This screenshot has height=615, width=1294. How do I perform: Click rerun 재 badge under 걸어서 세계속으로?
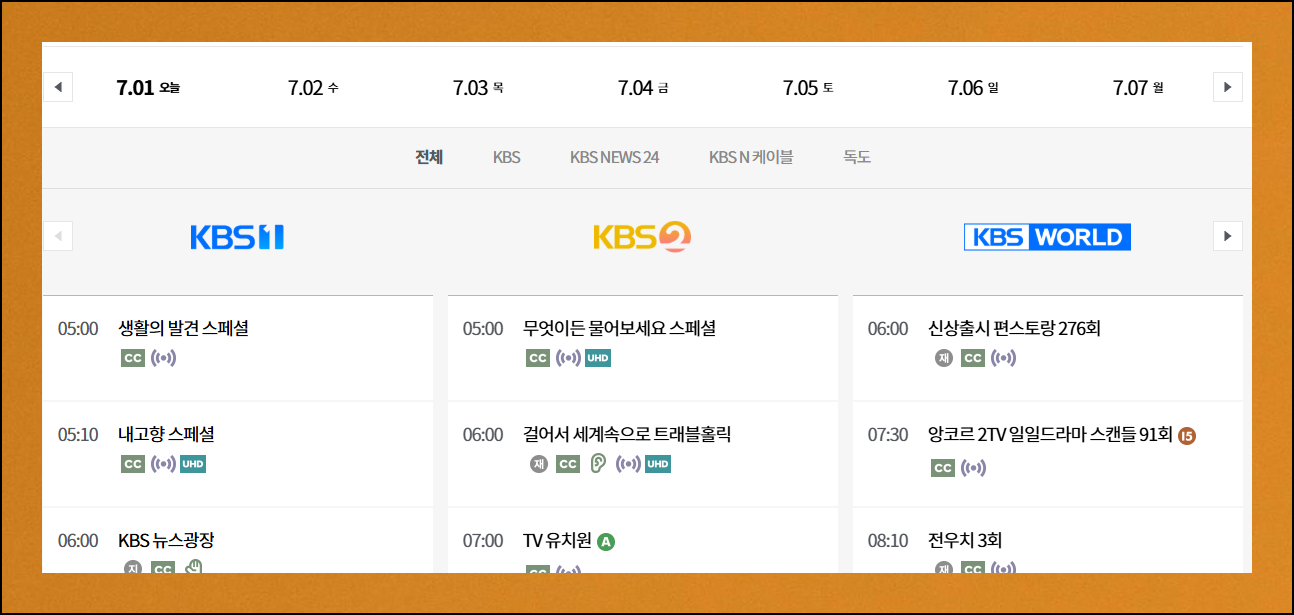point(539,464)
